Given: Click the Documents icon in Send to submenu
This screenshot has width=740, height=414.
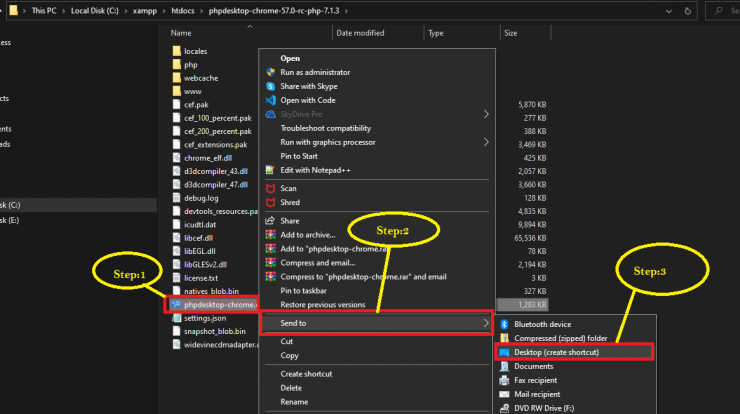Looking at the screenshot, I should 504,366.
